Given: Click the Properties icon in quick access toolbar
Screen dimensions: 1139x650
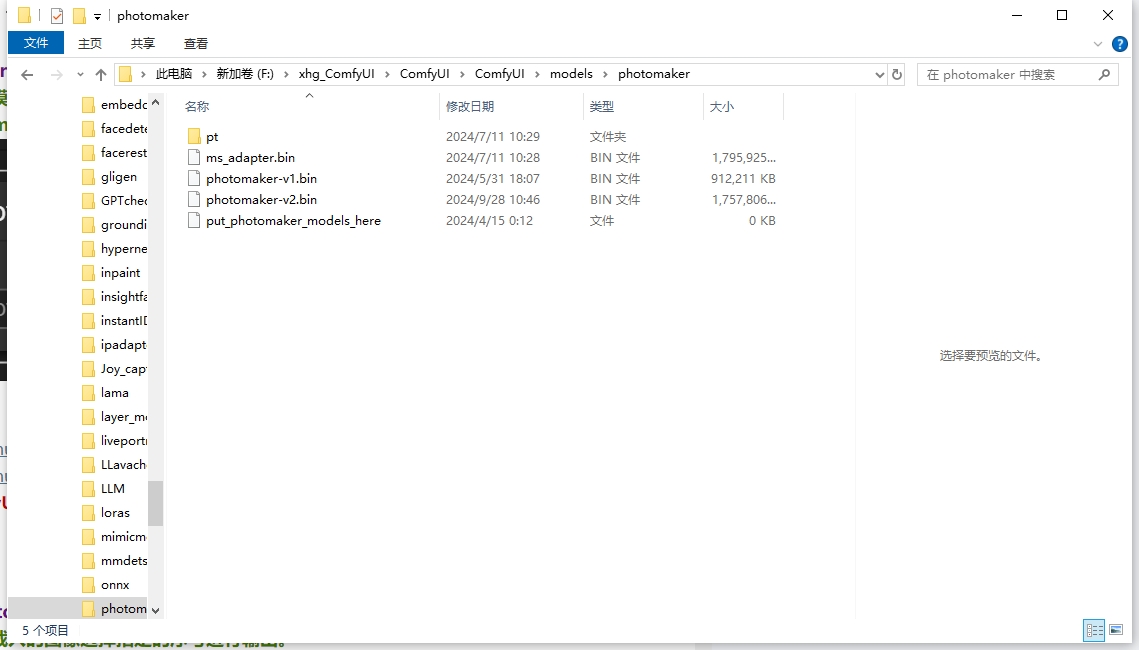Looking at the screenshot, I should click(x=57, y=16).
